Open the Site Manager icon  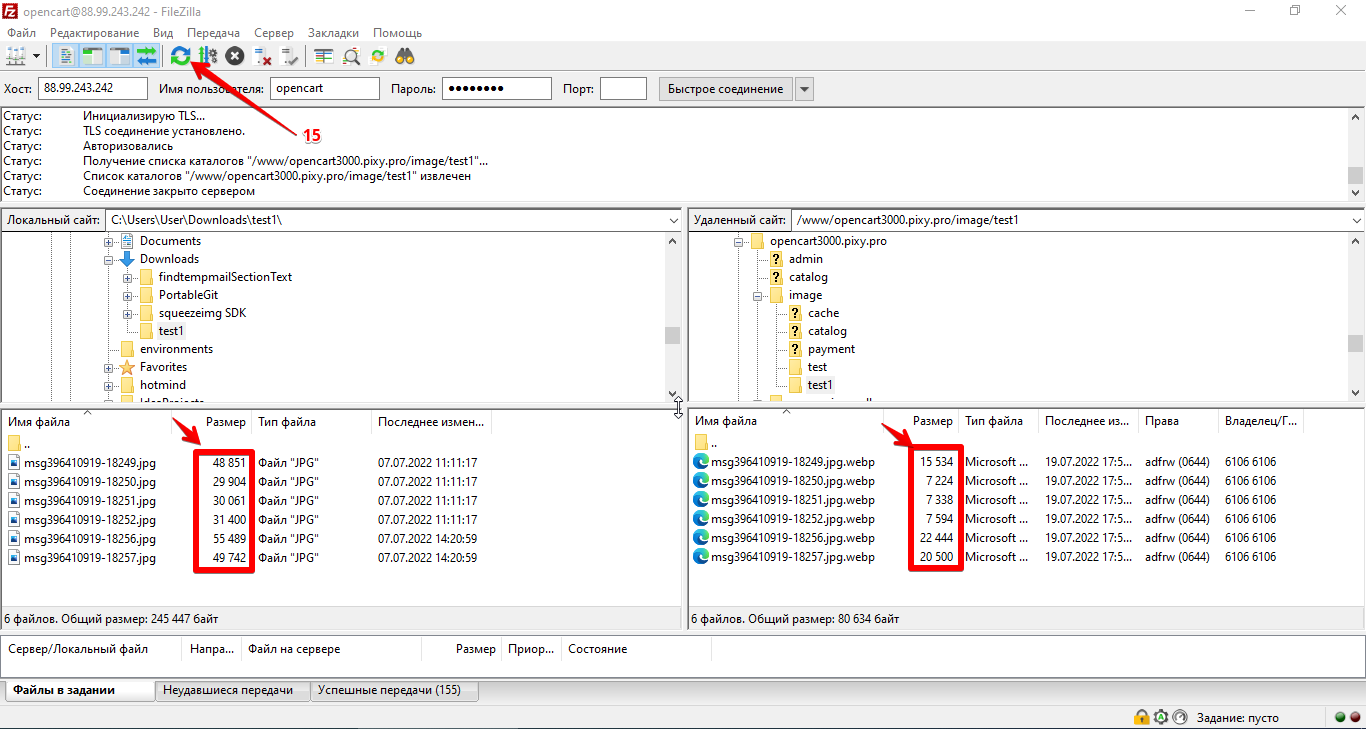pyautogui.click(x=16, y=56)
